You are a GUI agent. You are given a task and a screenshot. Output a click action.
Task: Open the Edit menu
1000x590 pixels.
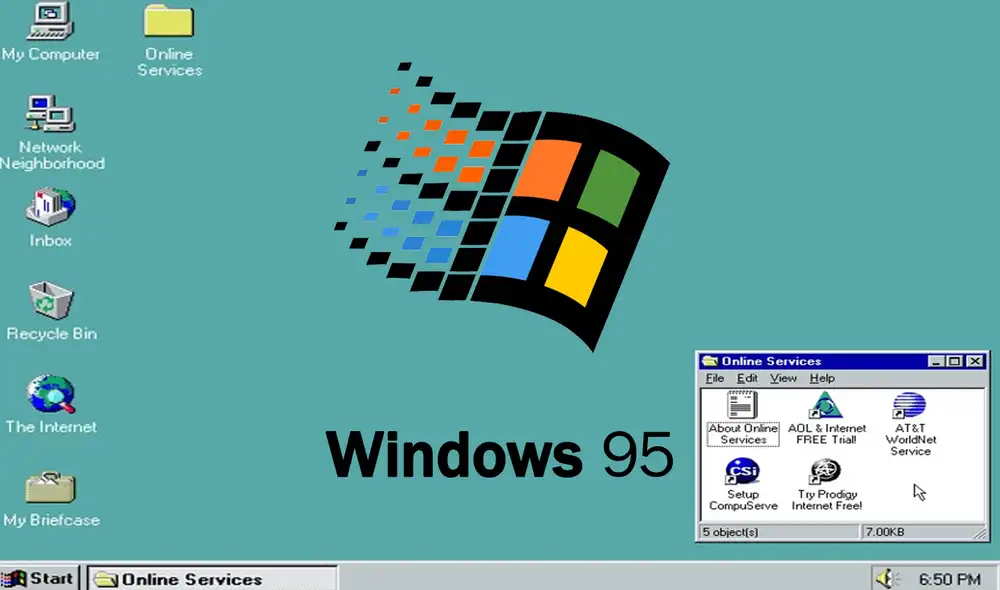point(746,378)
